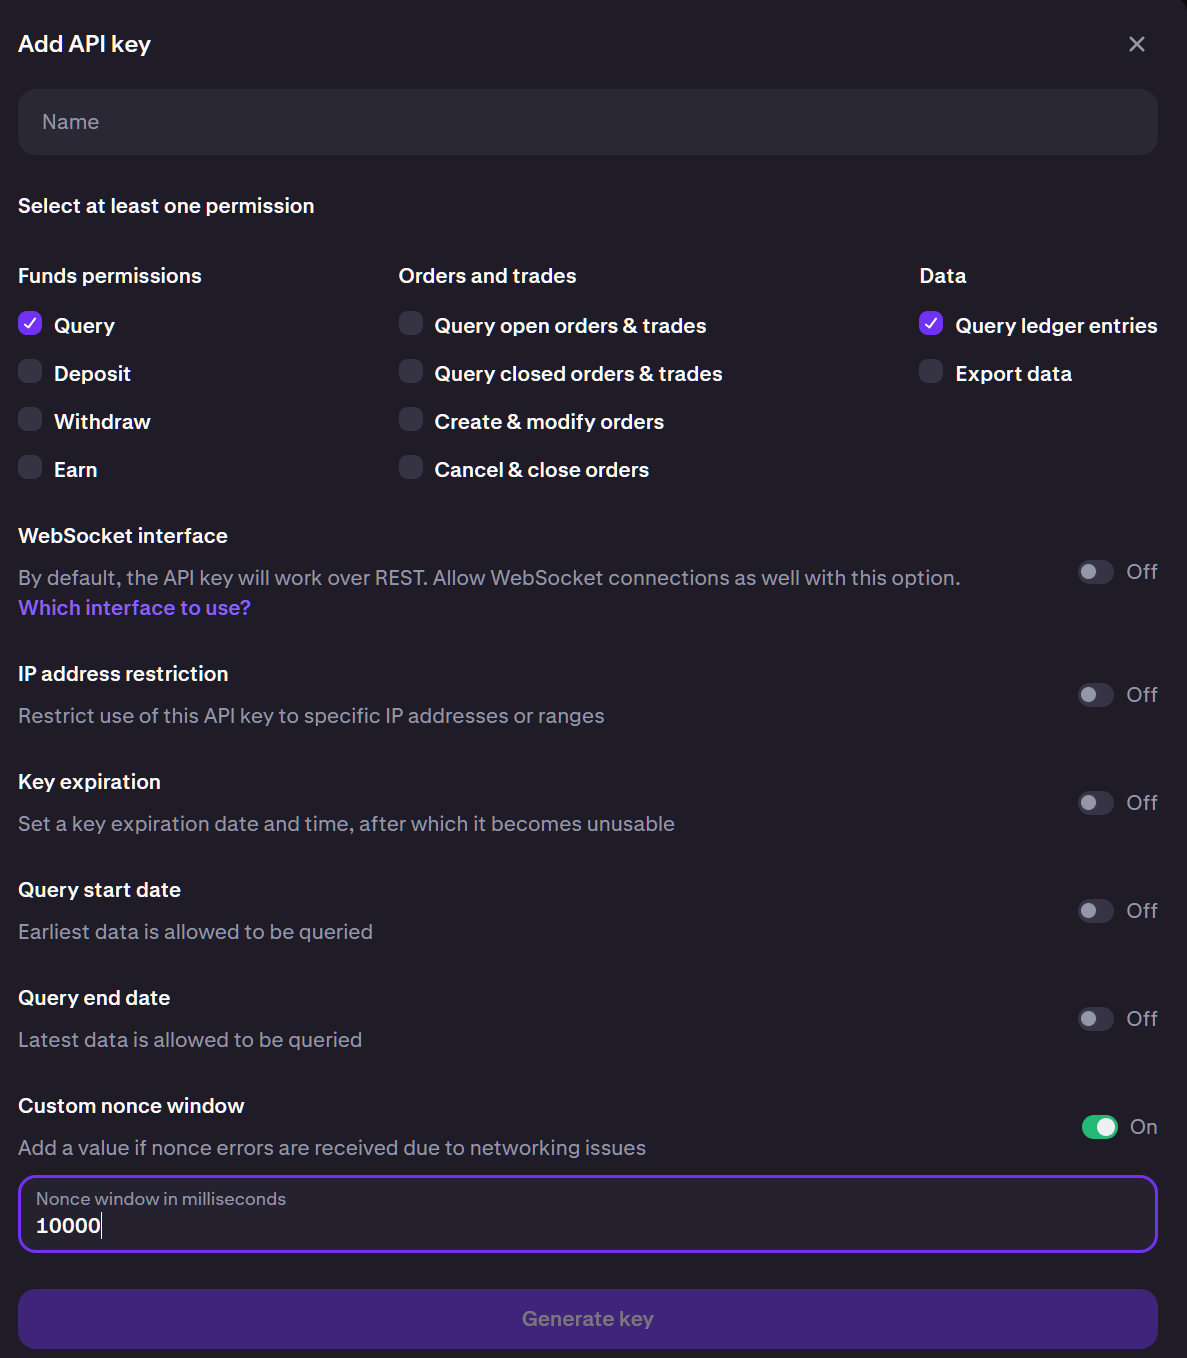
Task: Disable the Custom nonce window toggle
Action: click(x=1100, y=1127)
